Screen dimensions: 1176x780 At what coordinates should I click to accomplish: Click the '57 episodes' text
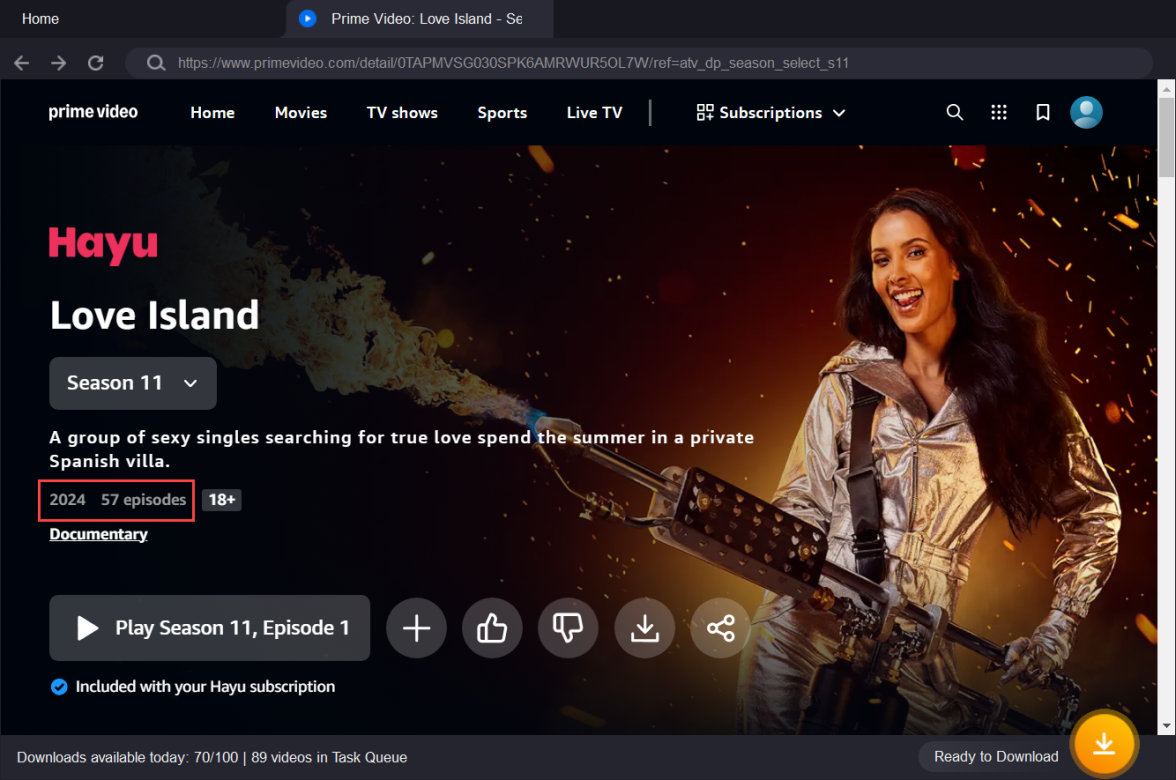(x=143, y=500)
